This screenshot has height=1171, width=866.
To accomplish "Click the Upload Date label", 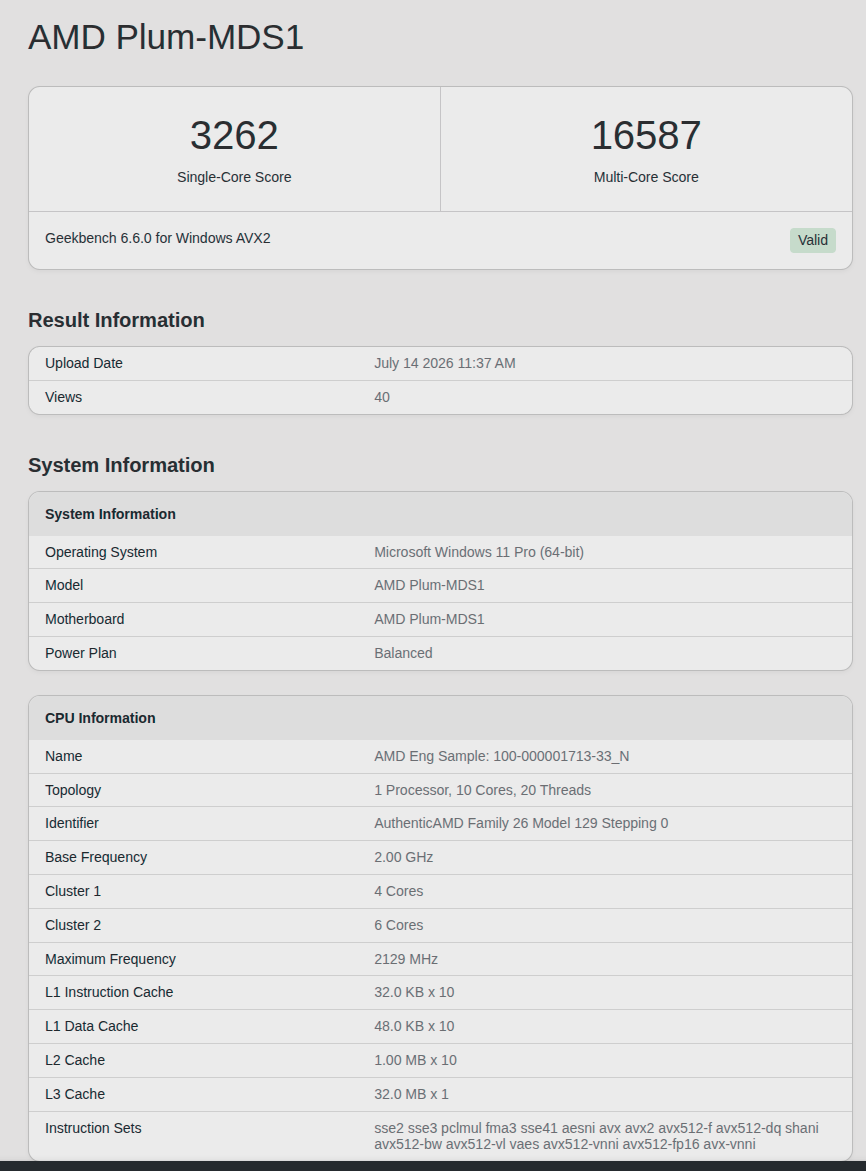I will (x=84, y=363).
